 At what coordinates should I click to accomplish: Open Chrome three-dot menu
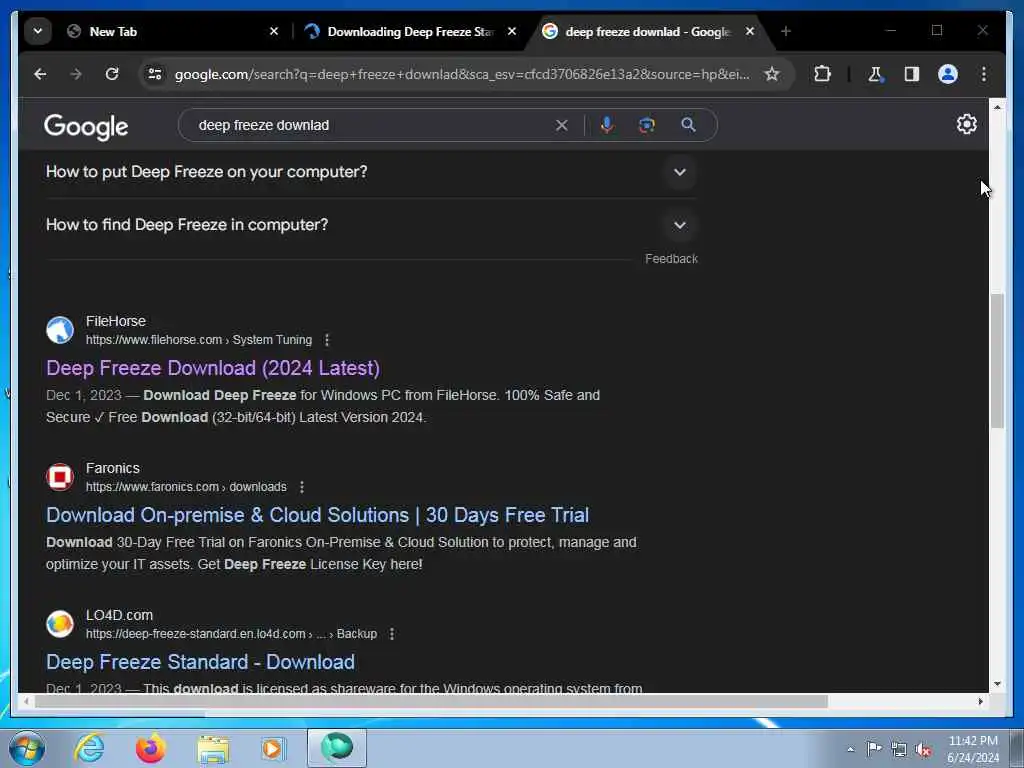tap(984, 74)
